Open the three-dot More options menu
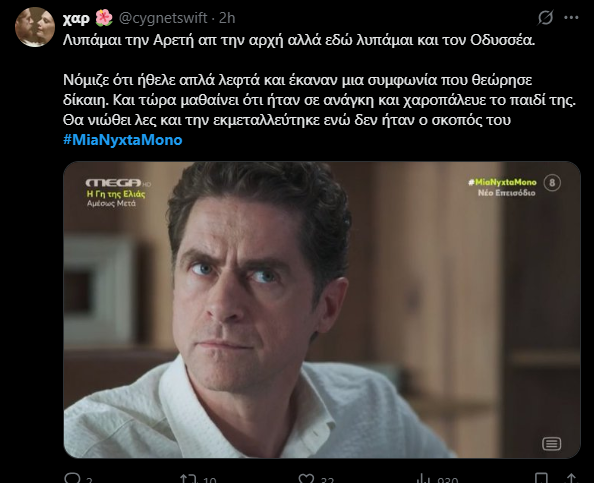Image resolution: width=594 pixels, height=483 pixels. point(571,17)
